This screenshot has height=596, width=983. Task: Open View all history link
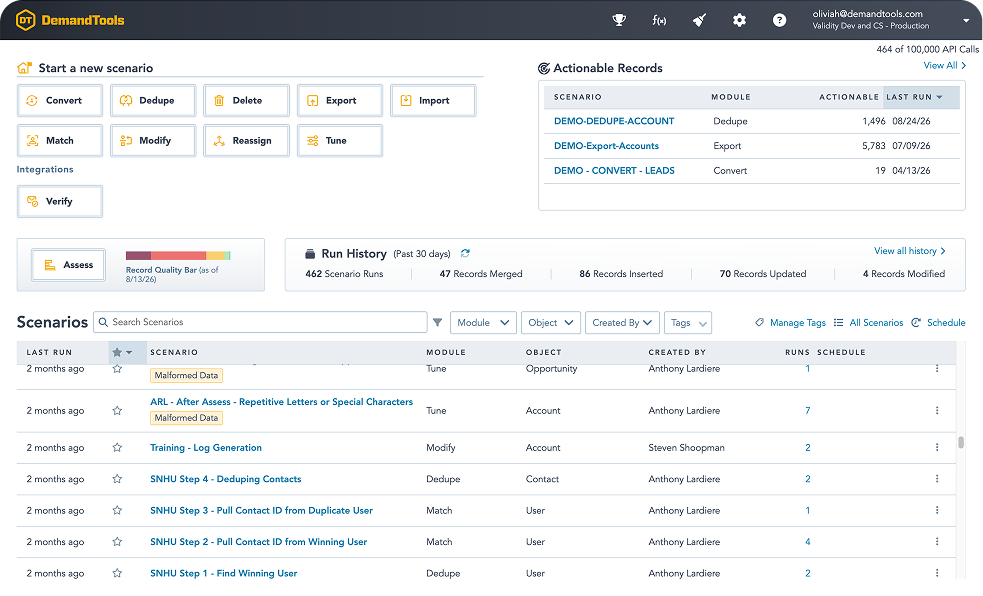tap(910, 251)
